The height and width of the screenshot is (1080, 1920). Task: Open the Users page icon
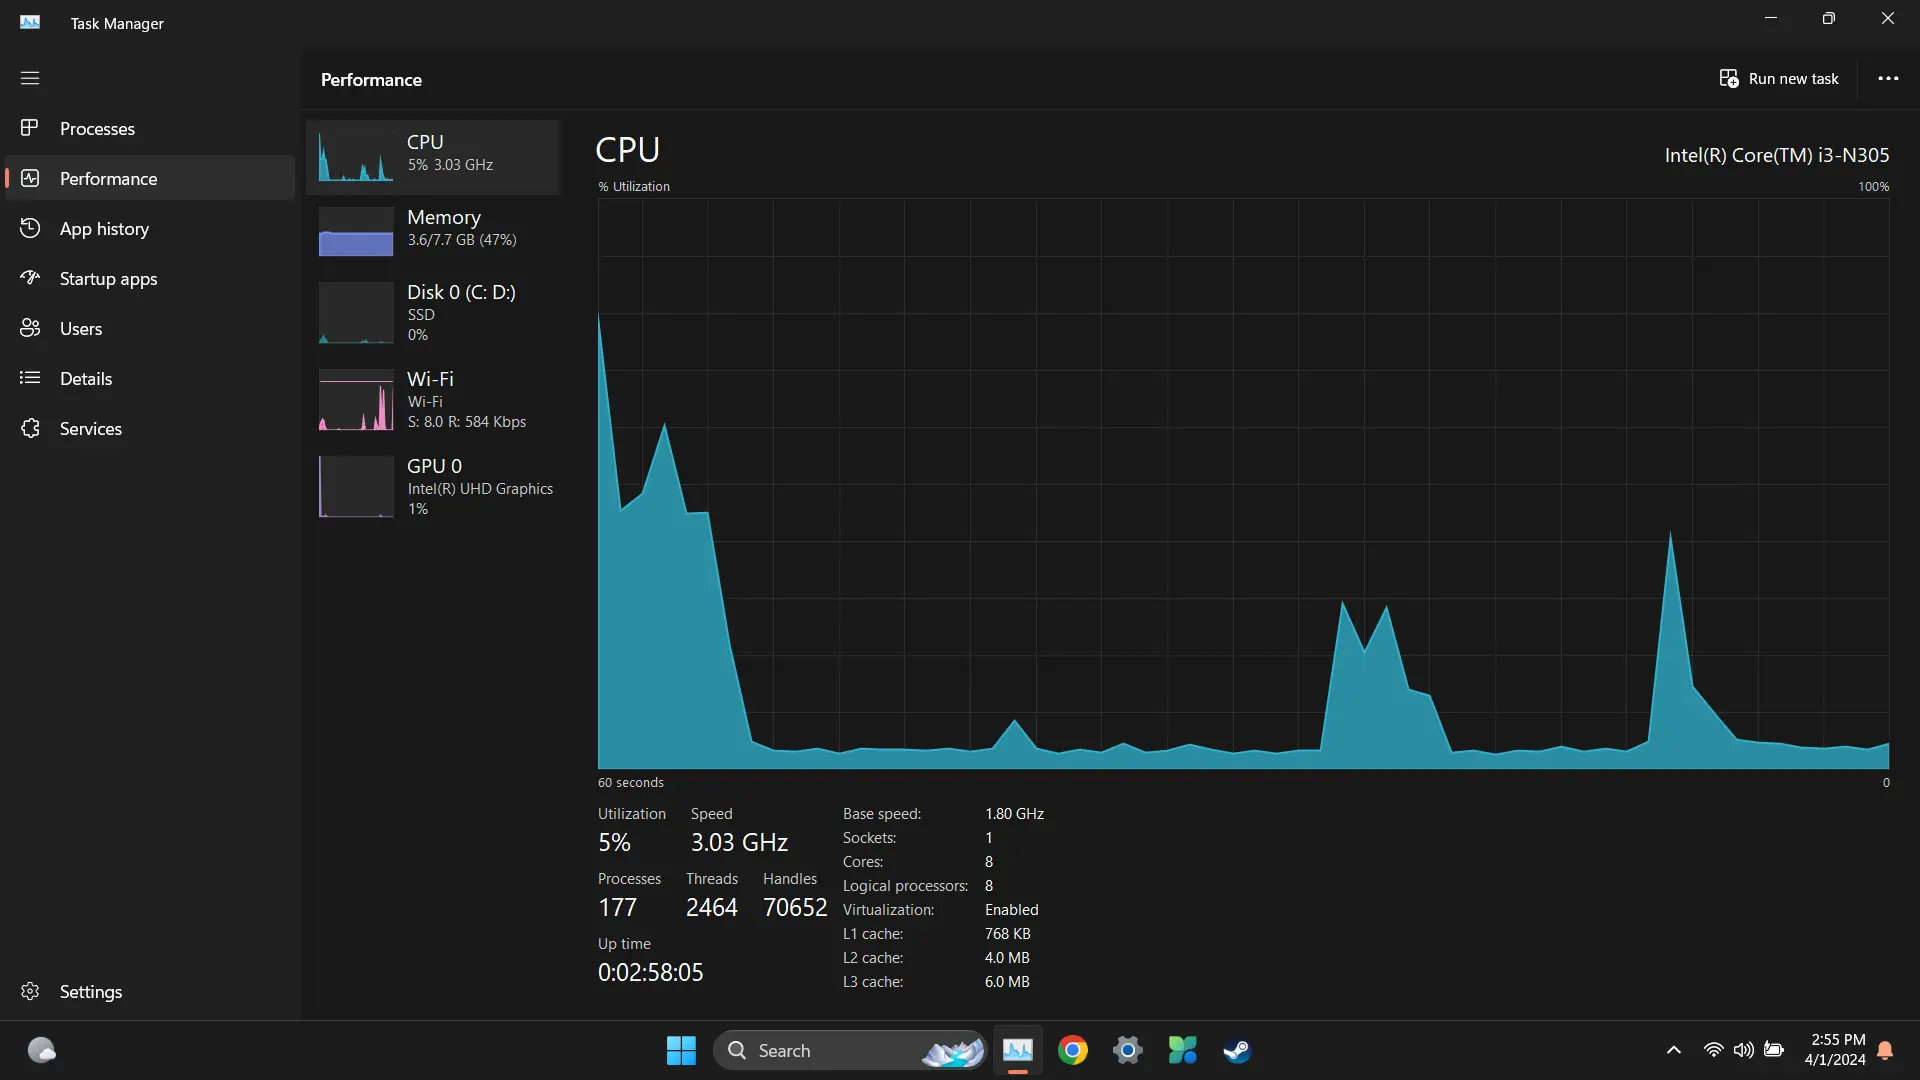tap(30, 328)
